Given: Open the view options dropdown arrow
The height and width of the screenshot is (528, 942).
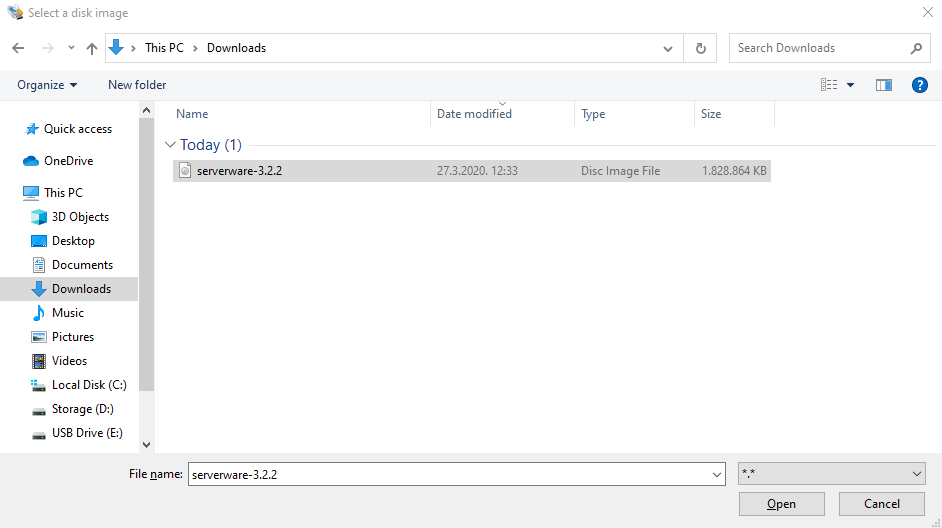Looking at the screenshot, I should [x=851, y=85].
